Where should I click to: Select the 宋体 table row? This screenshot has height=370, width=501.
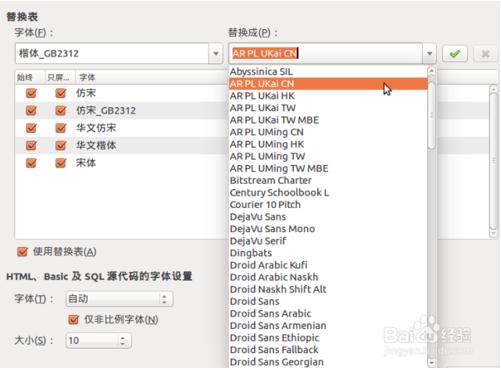(x=122, y=163)
